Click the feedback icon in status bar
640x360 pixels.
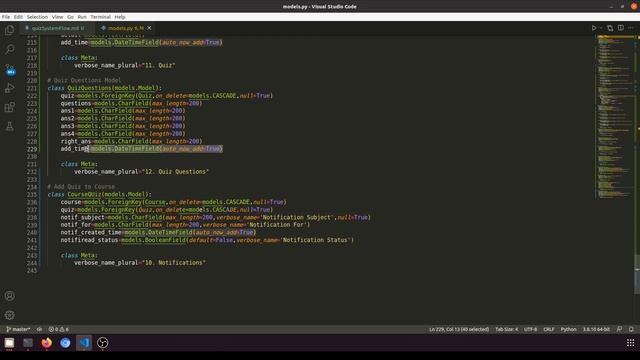(x=620, y=329)
